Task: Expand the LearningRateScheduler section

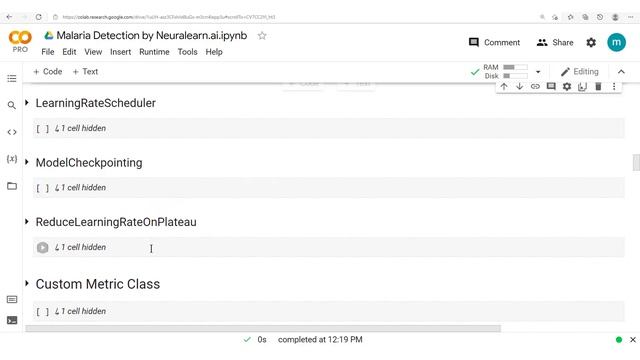Action: 27,103
